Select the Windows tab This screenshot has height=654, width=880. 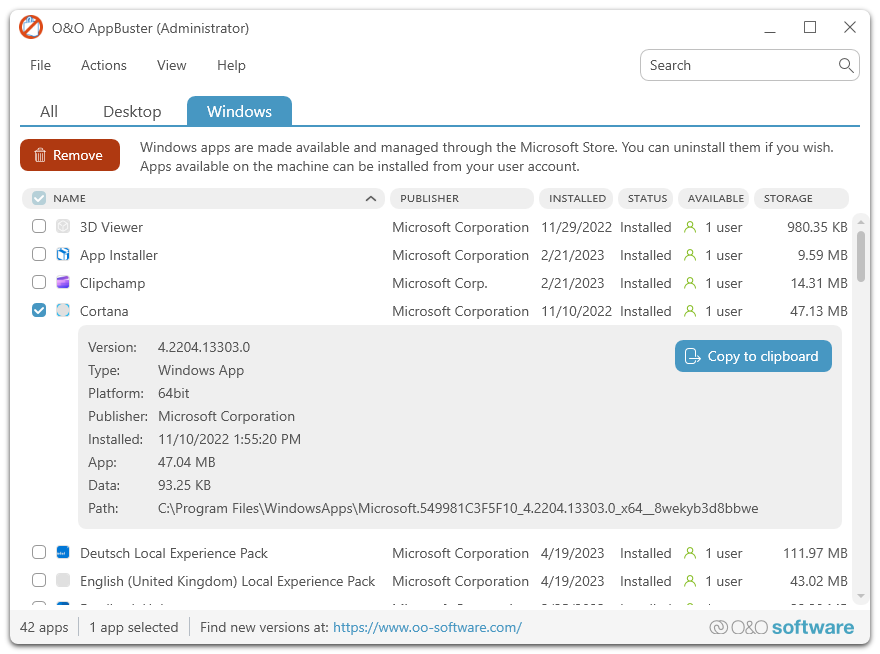coord(239,111)
